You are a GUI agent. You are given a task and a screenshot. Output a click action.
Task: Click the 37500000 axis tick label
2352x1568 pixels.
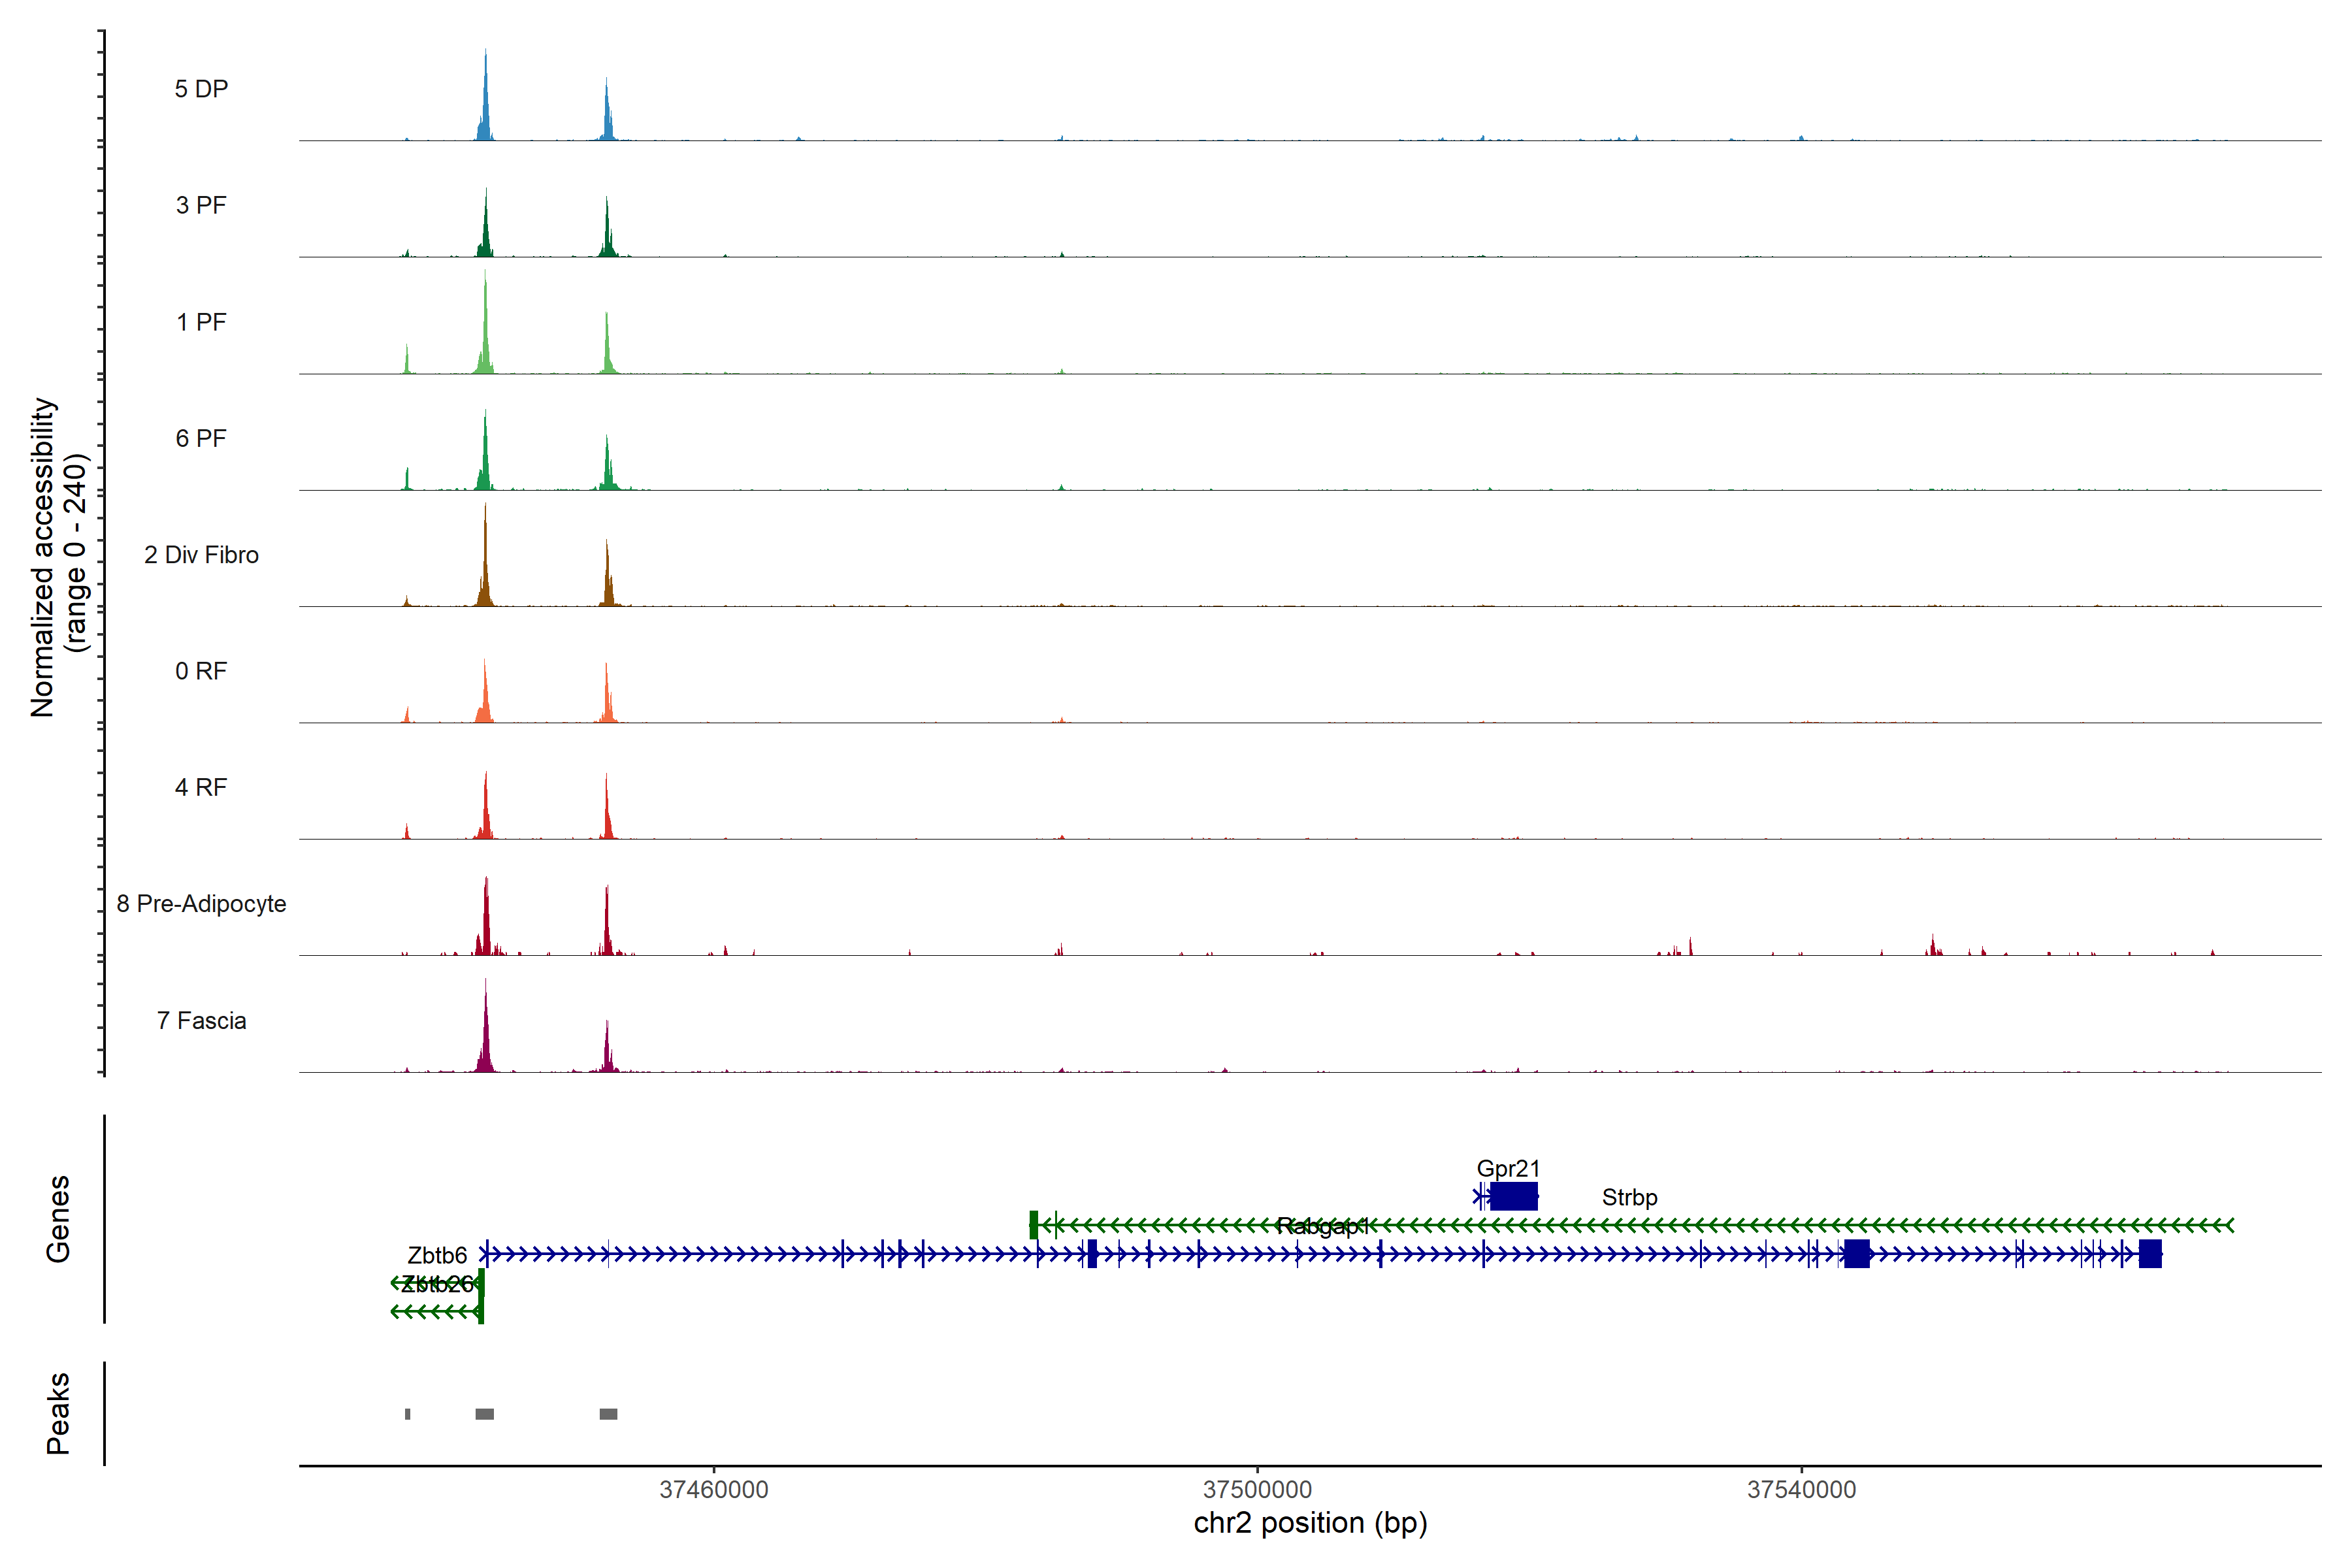tap(1257, 1490)
